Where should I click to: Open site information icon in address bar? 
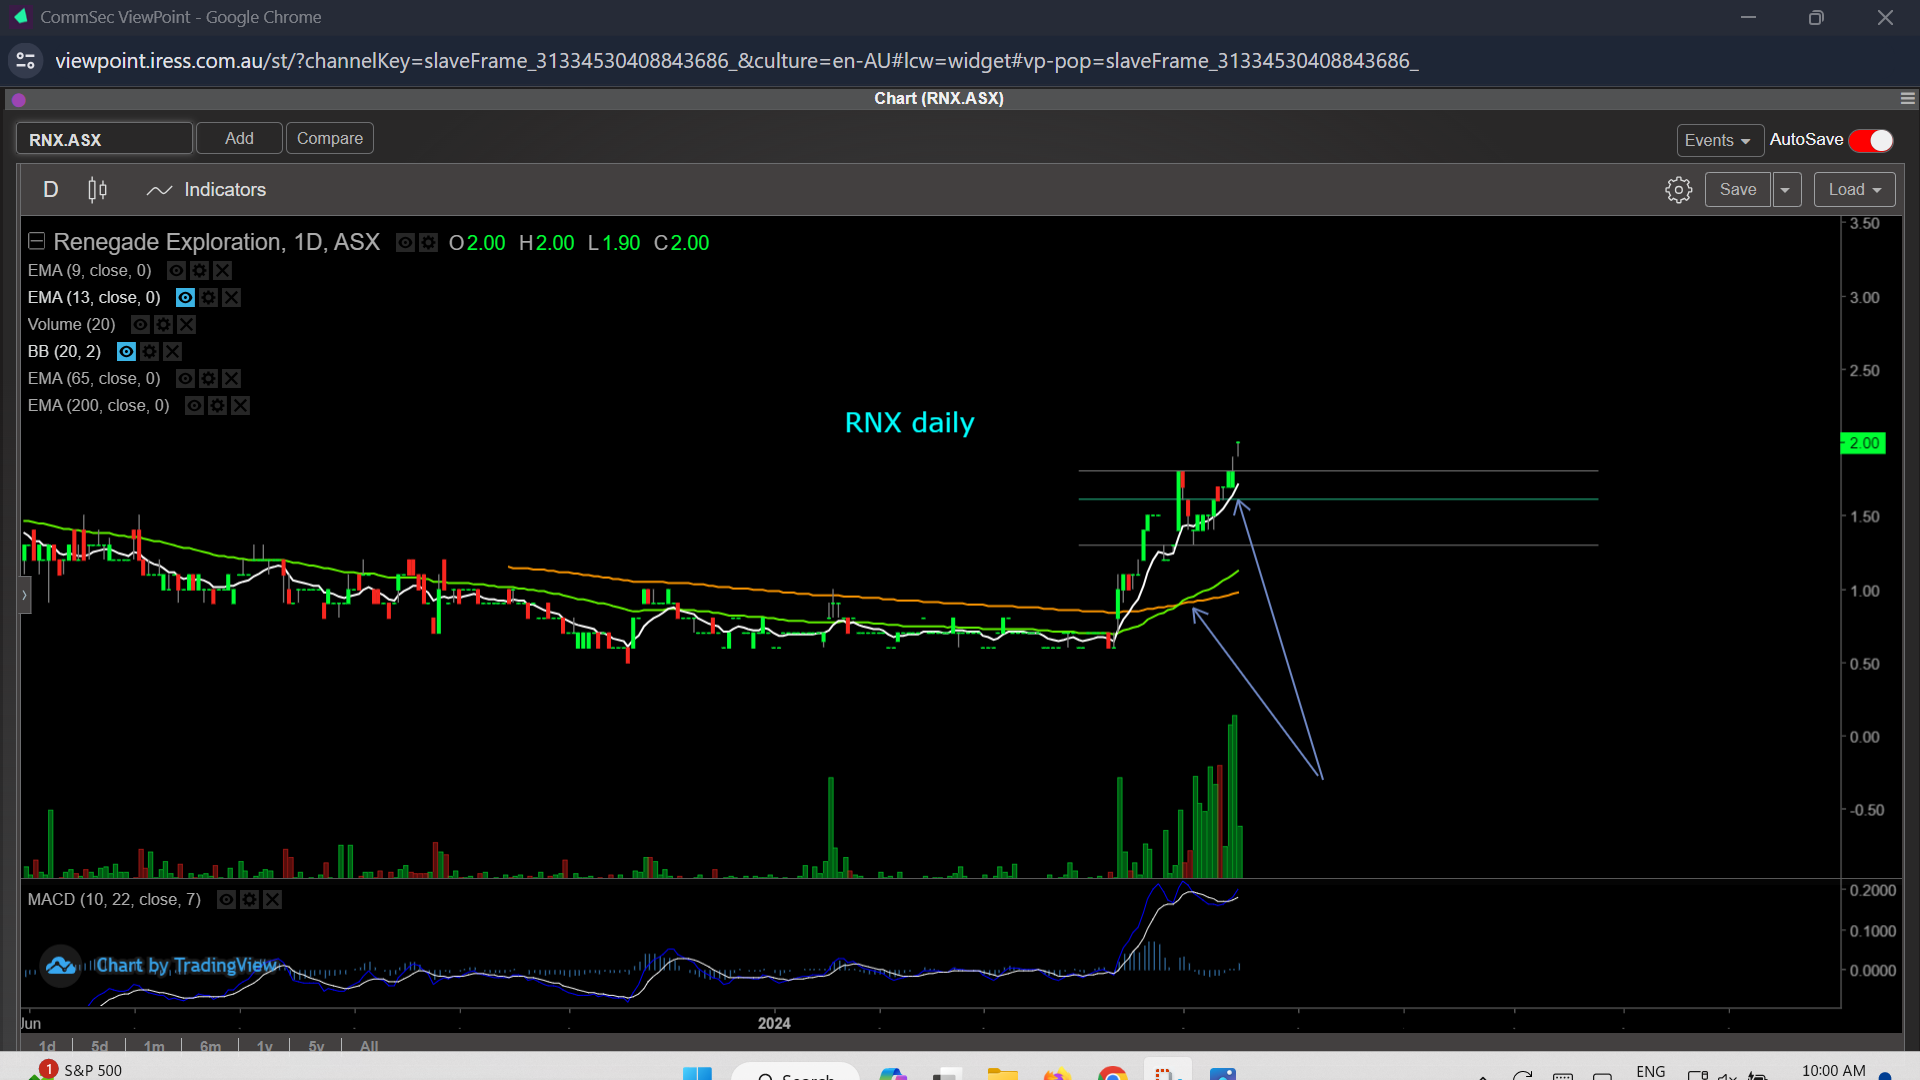(26, 61)
